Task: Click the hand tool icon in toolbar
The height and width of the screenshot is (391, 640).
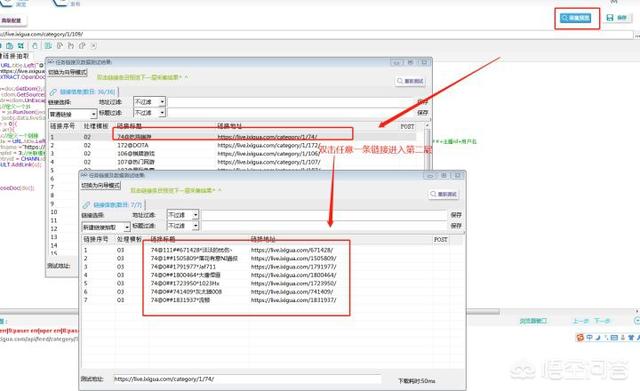Action: tap(35, 46)
